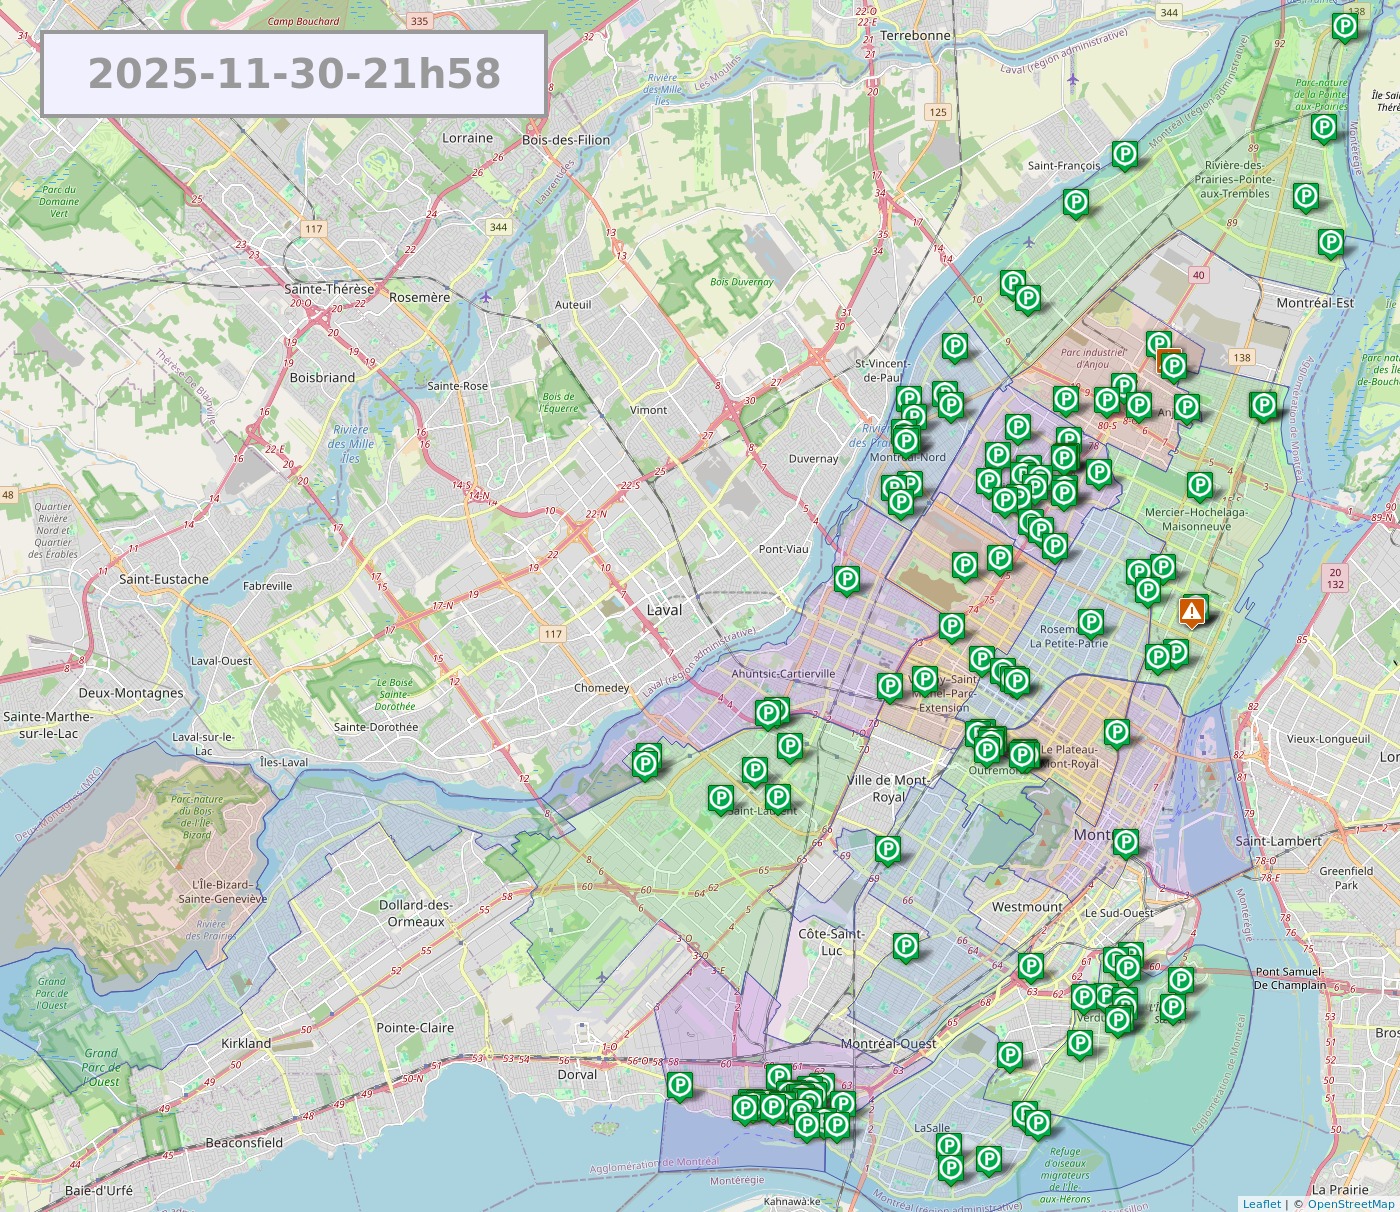Click the parking marker above Mercier–Hochelaga-Maisonneuve label
Viewport: 1400px width, 1212px height.
coord(1200,486)
